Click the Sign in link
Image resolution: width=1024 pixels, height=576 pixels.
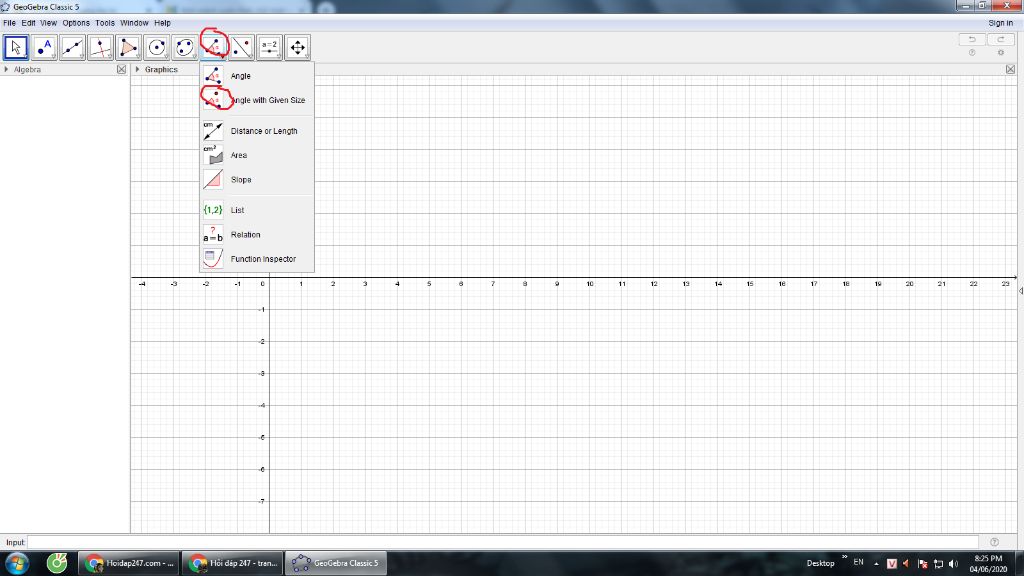[1000, 23]
